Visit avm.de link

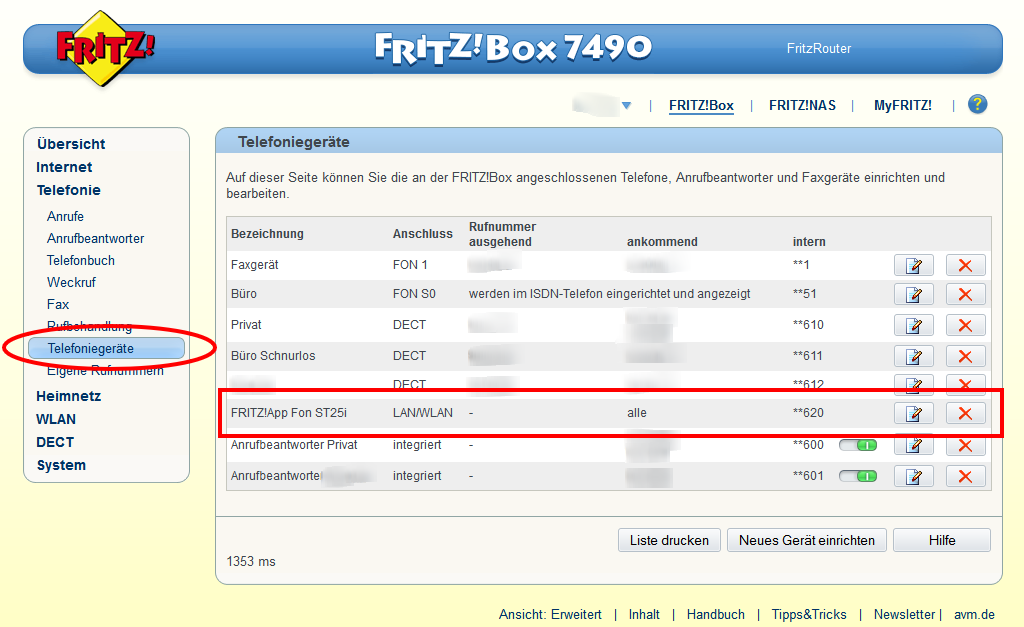click(974, 615)
